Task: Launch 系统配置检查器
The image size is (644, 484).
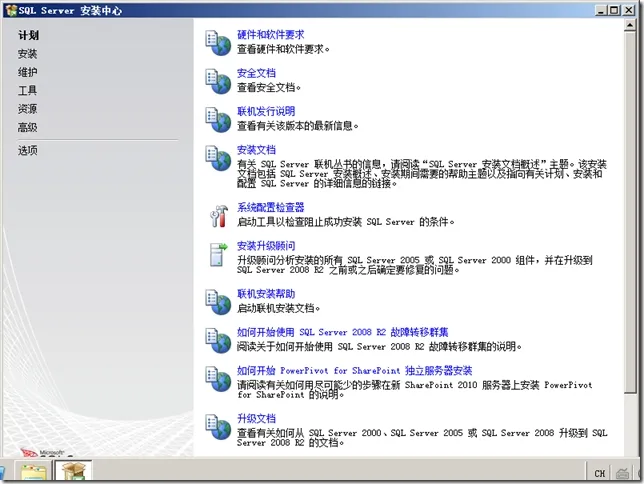Action: [271, 207]
